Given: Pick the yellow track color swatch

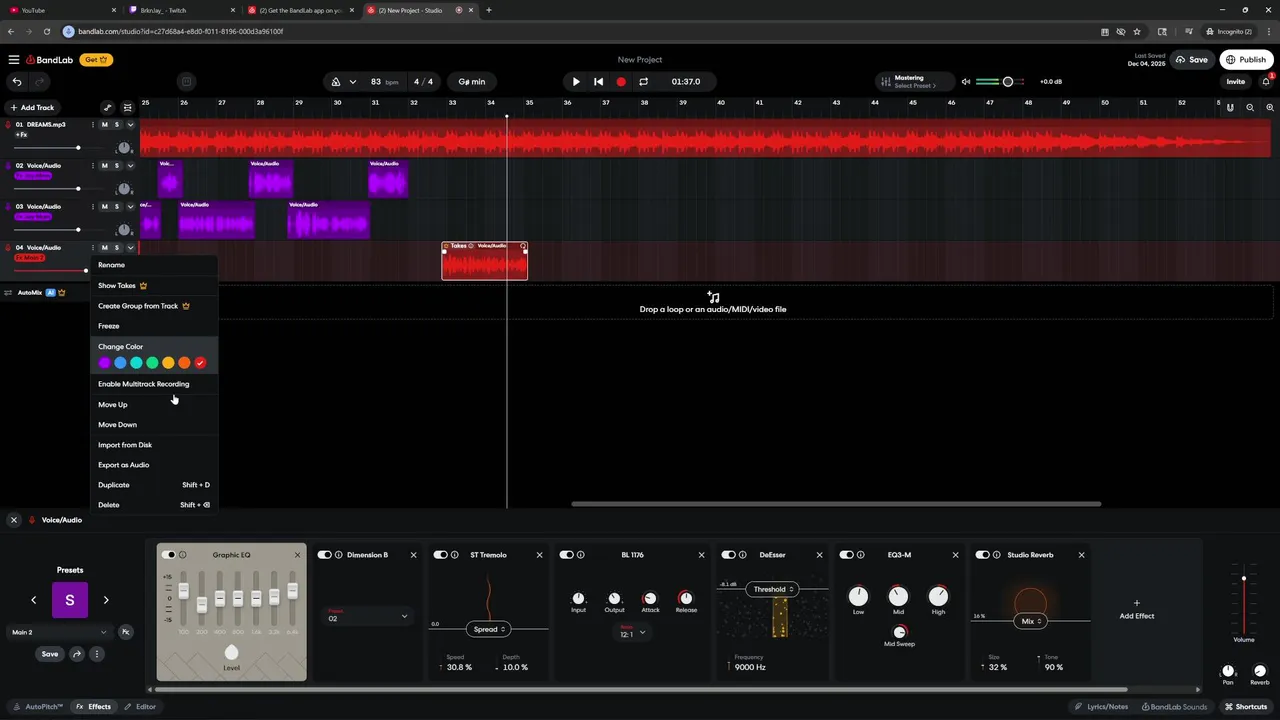Looking at the screenshot, I should (x=168, y=363).
